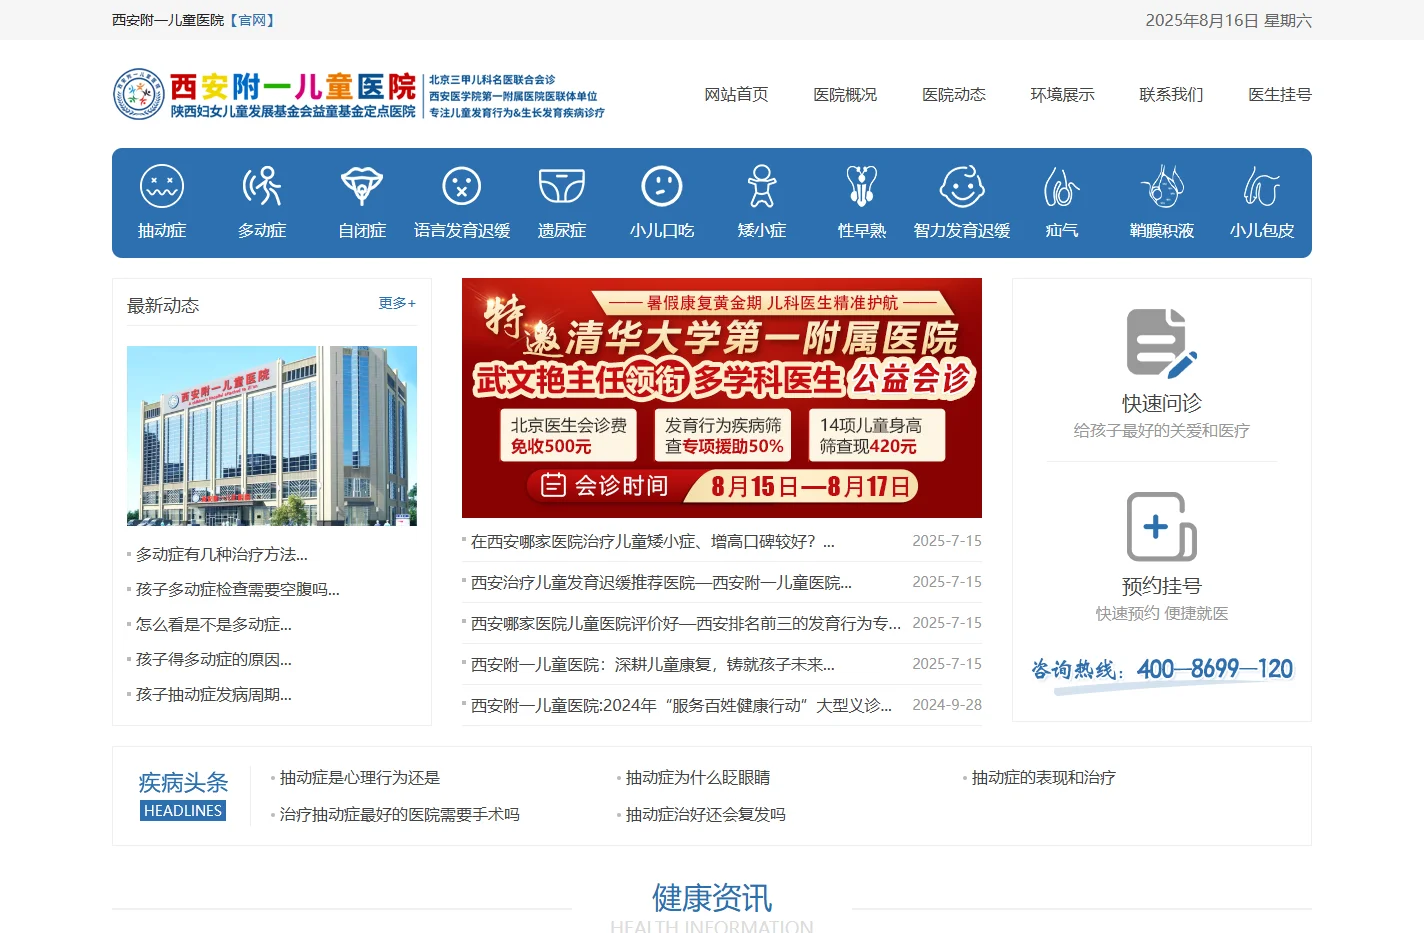
Task: Open 医院概况 menu item
Action: point(845,94)
